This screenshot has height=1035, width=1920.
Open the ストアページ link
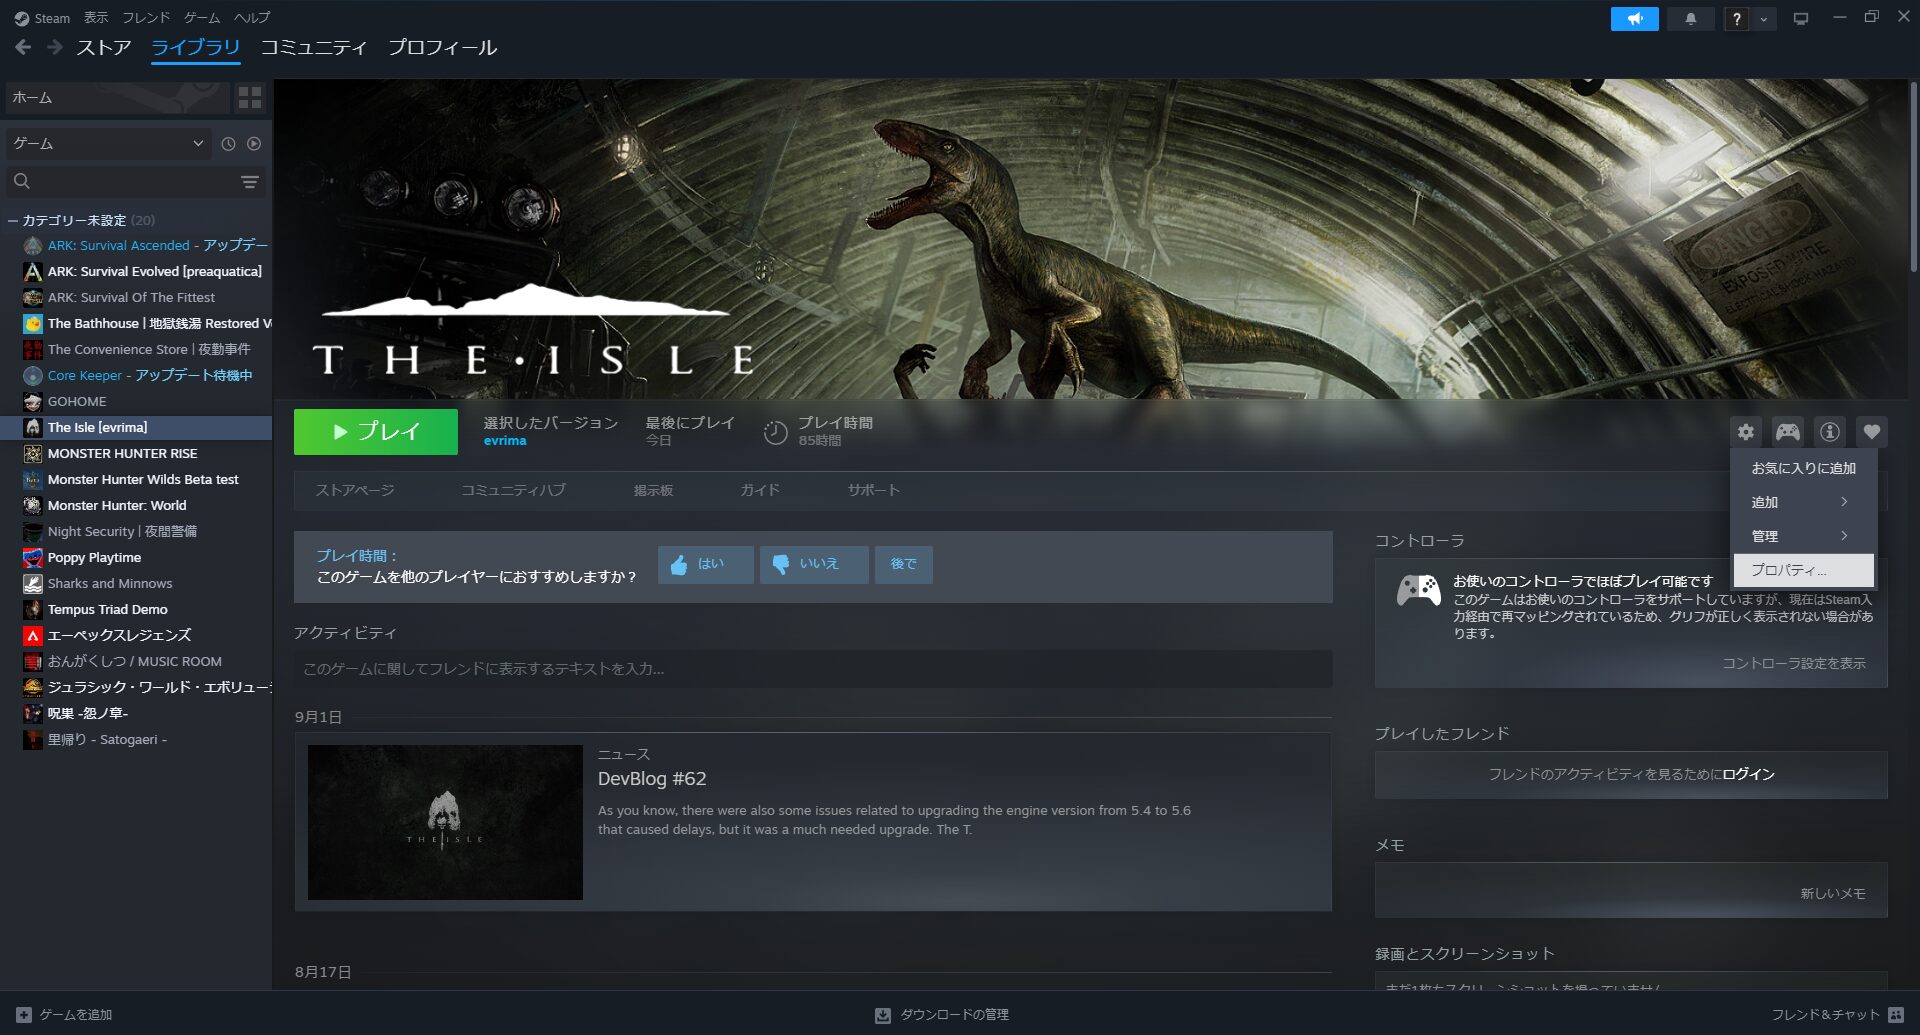click(355, 490)
